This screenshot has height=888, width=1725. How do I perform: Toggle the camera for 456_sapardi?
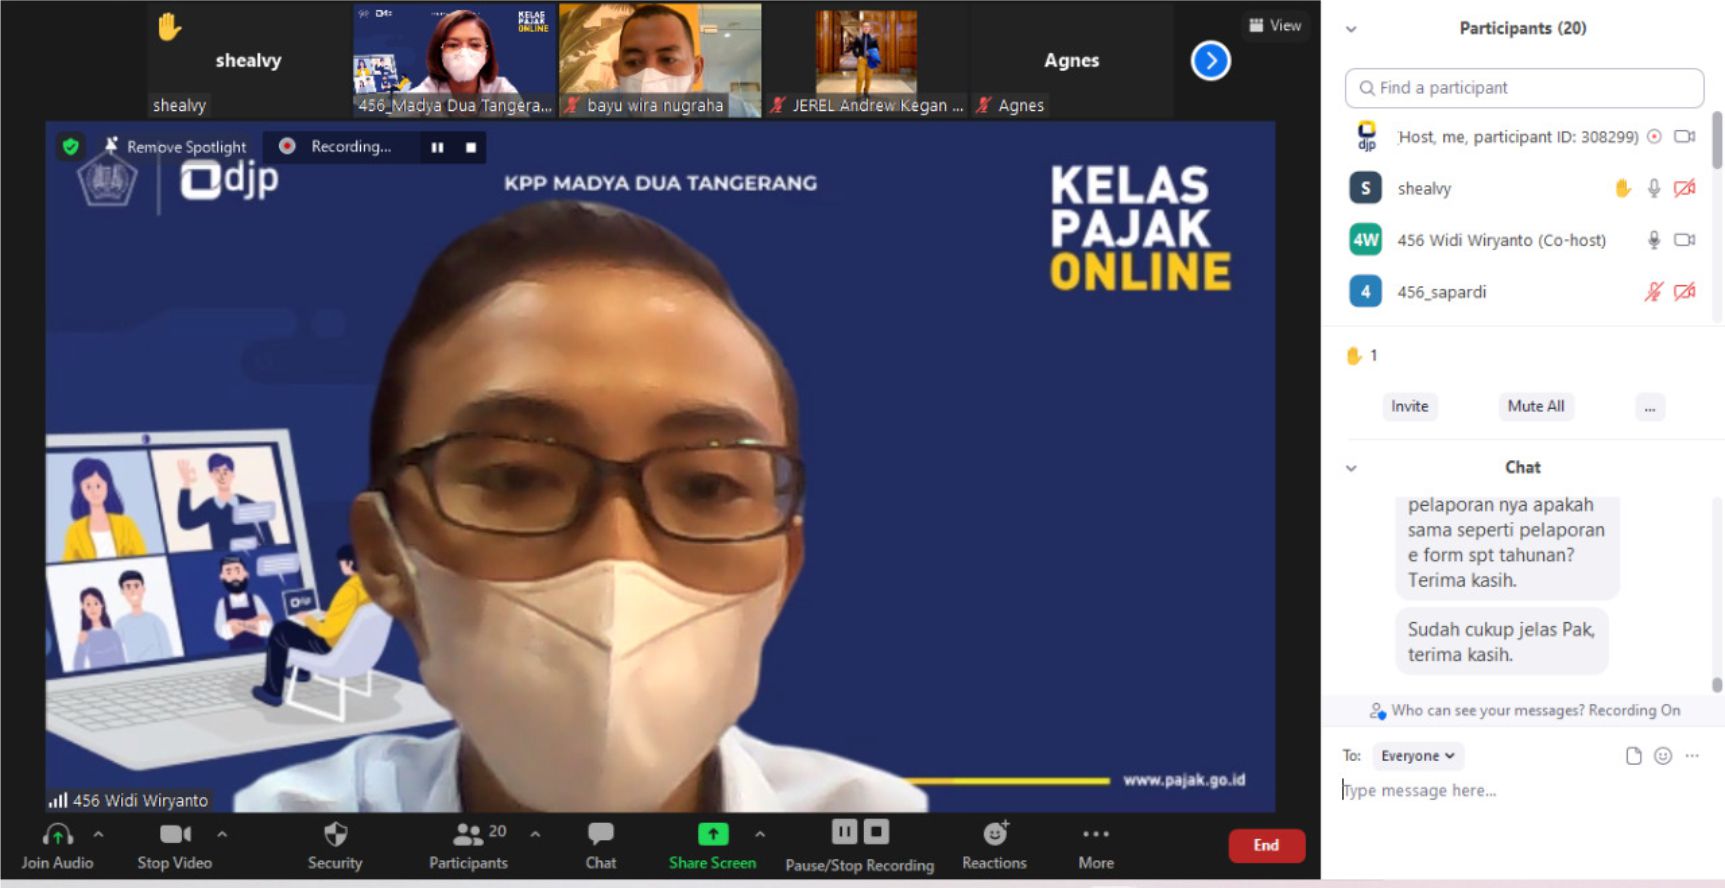tap(1685, 292)
